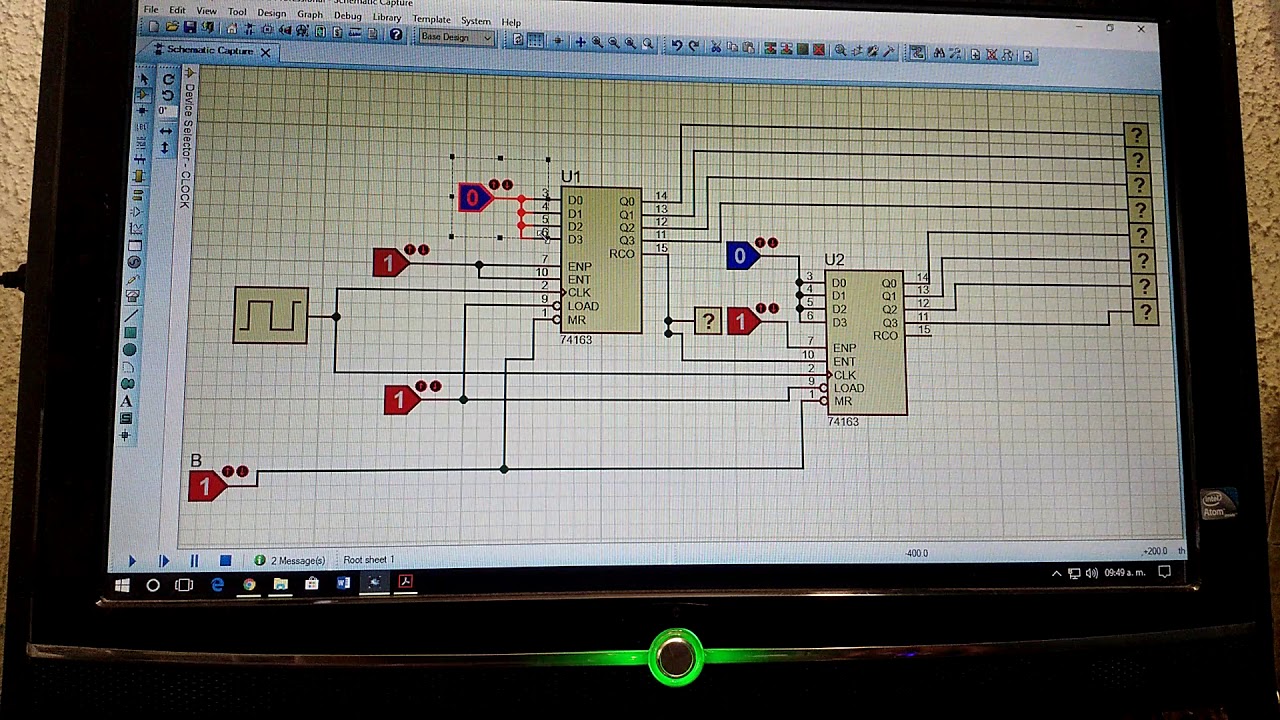Select the clock generator component
This screenshot has height=720, width=1280.
tap(271, 316)
